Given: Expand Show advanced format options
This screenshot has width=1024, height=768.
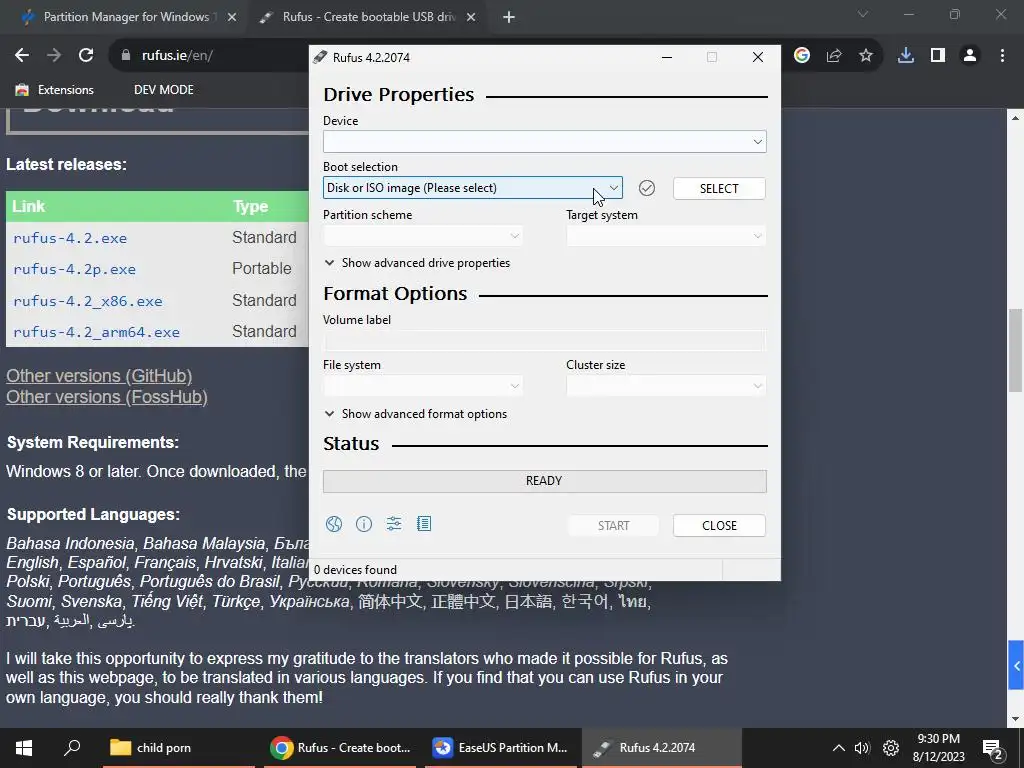Looking at the screenshot, I should click(416, 414).
